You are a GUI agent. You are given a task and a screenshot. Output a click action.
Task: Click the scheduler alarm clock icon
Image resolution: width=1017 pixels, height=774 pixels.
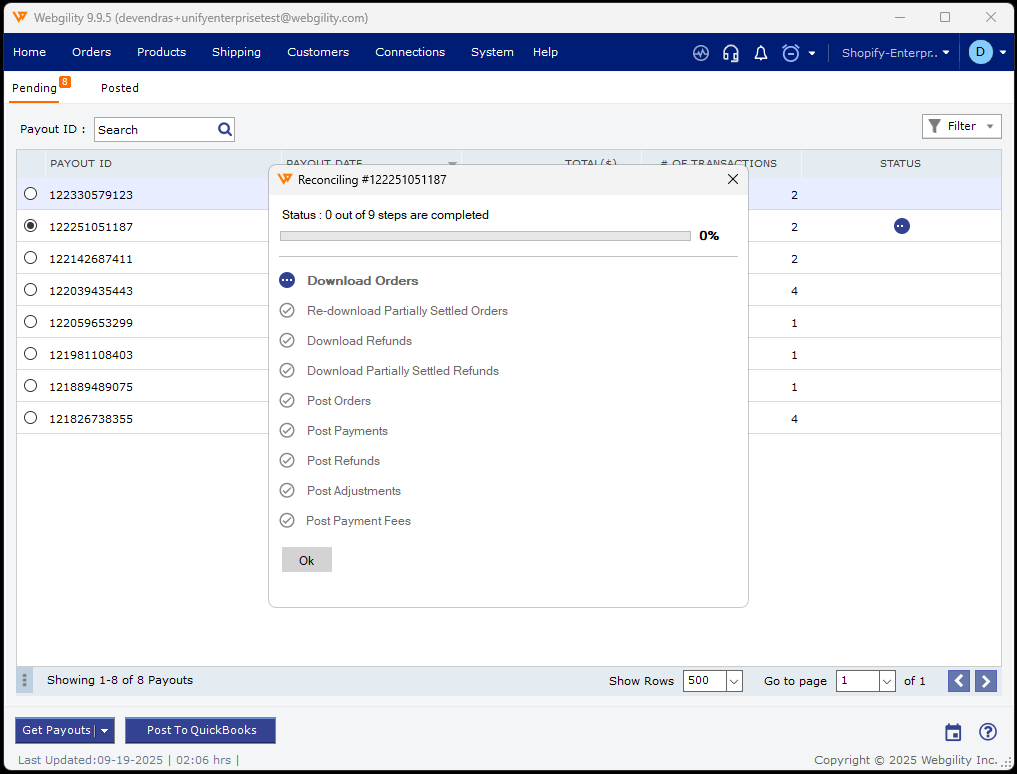coord(791,53)
